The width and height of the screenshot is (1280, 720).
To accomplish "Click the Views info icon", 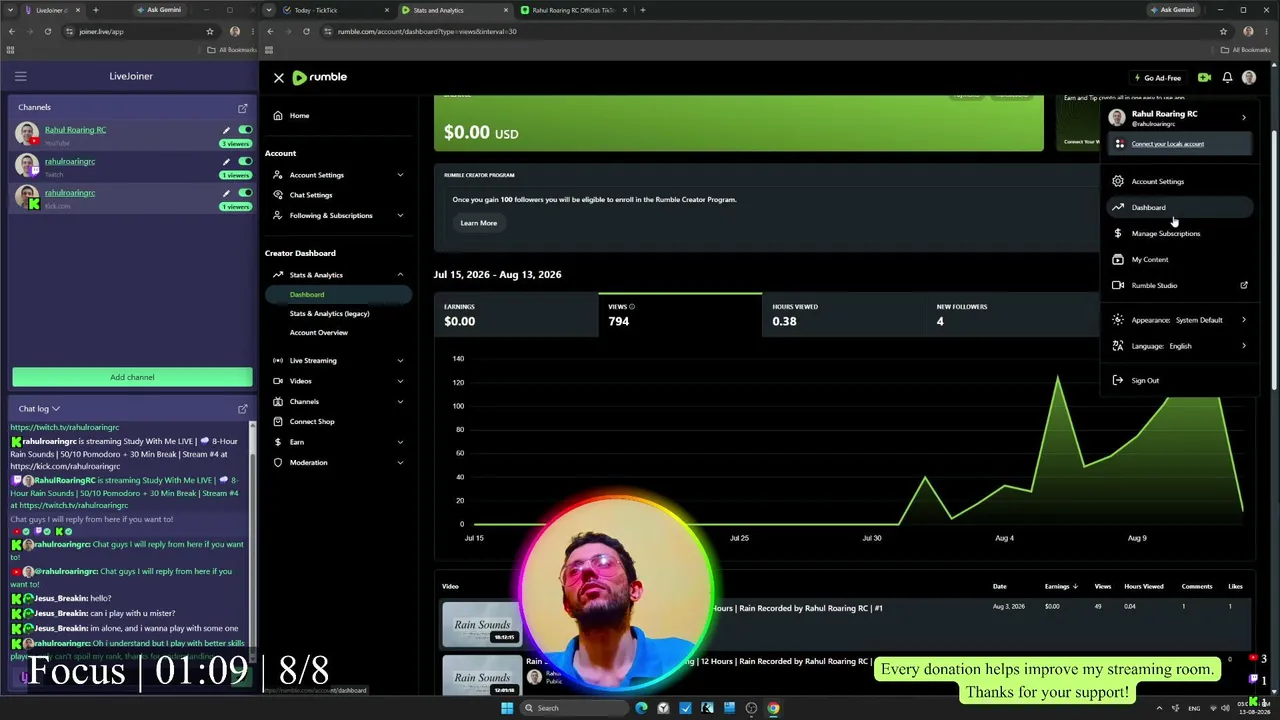I will point(632,307).
